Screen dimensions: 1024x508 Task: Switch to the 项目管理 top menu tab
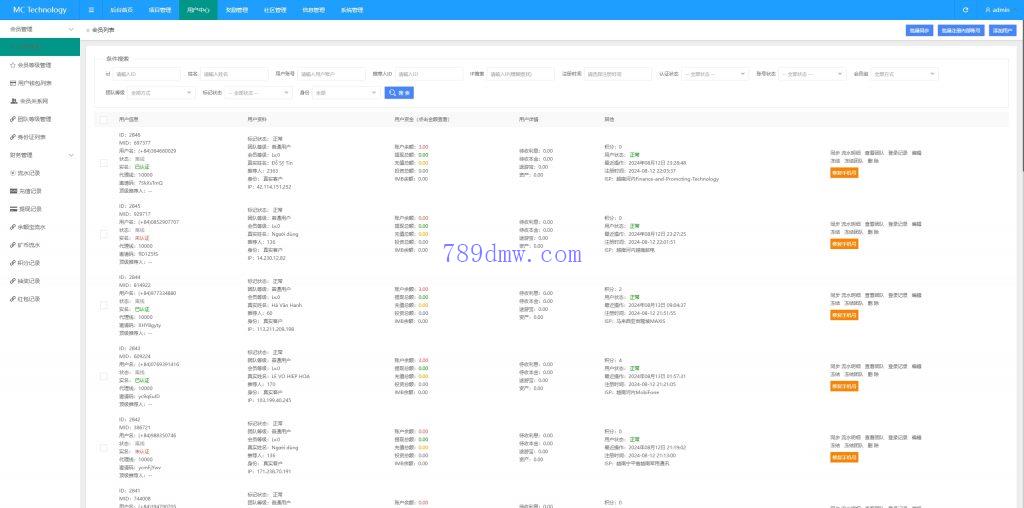pos(159,10)
